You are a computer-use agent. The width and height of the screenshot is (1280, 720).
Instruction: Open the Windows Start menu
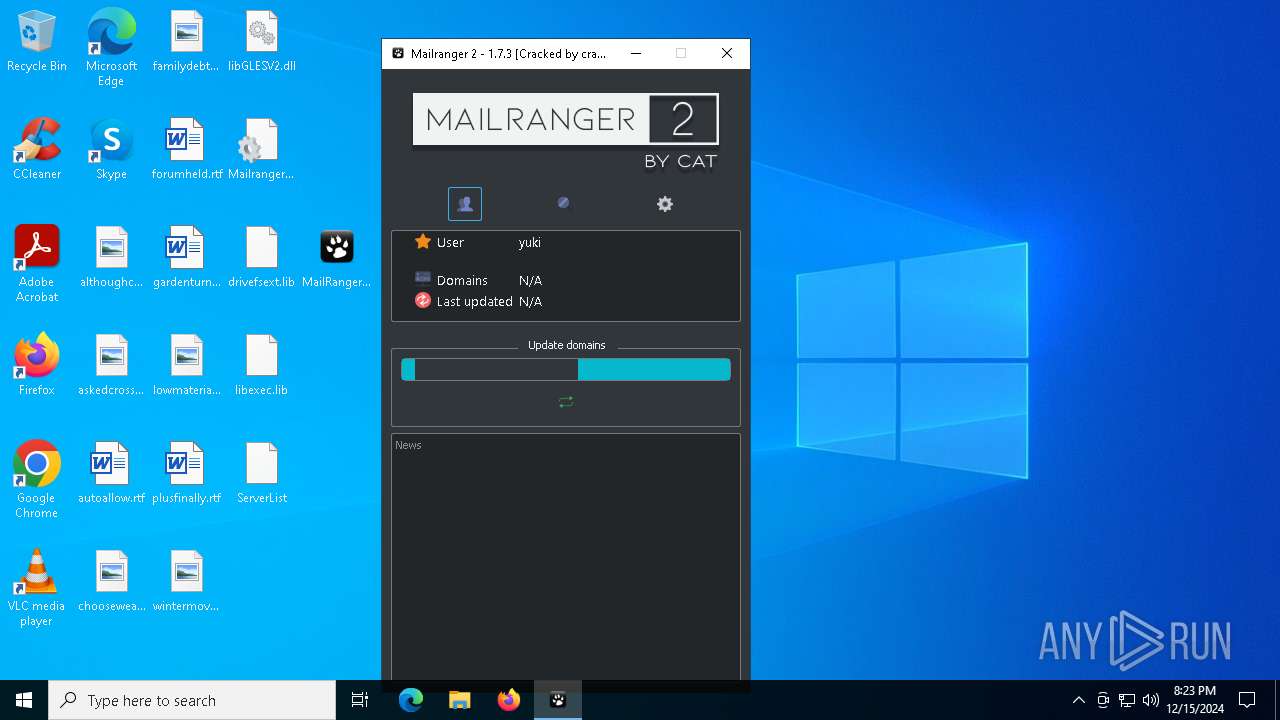[24, 700]
